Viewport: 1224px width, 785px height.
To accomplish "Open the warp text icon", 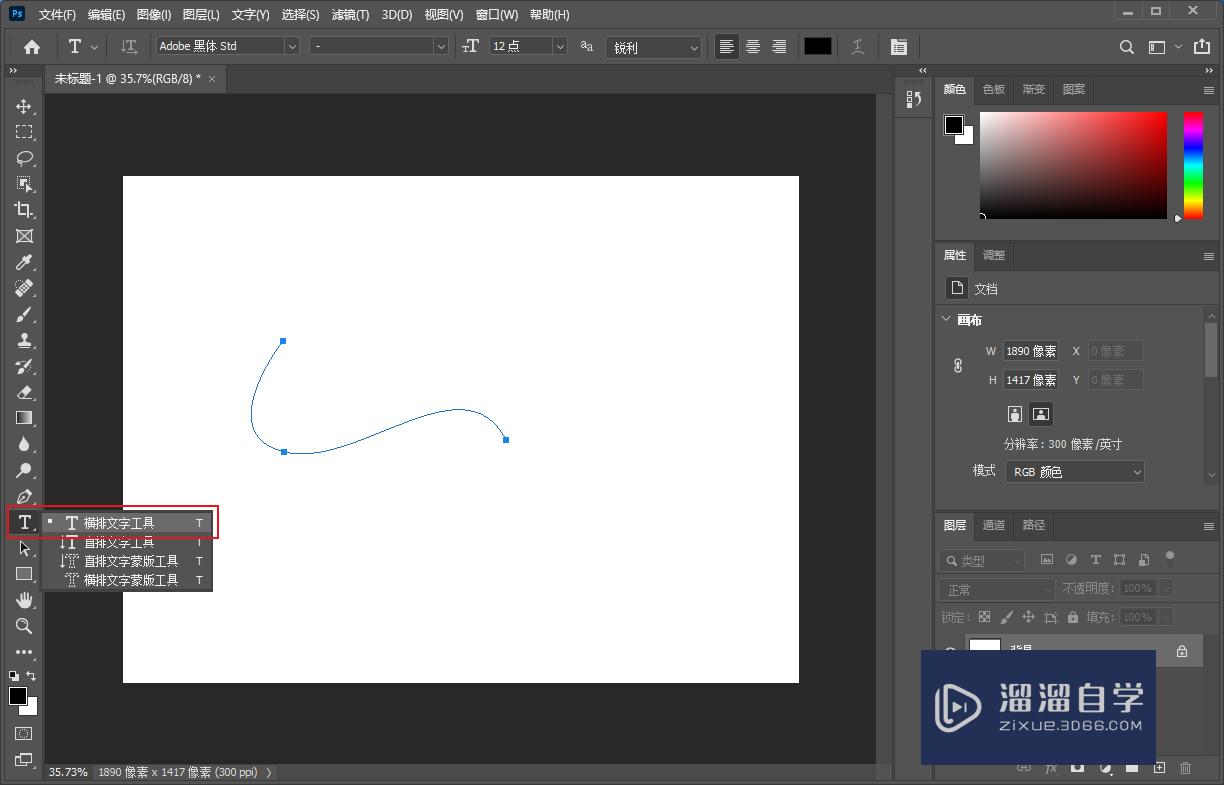I will [858, 46].
